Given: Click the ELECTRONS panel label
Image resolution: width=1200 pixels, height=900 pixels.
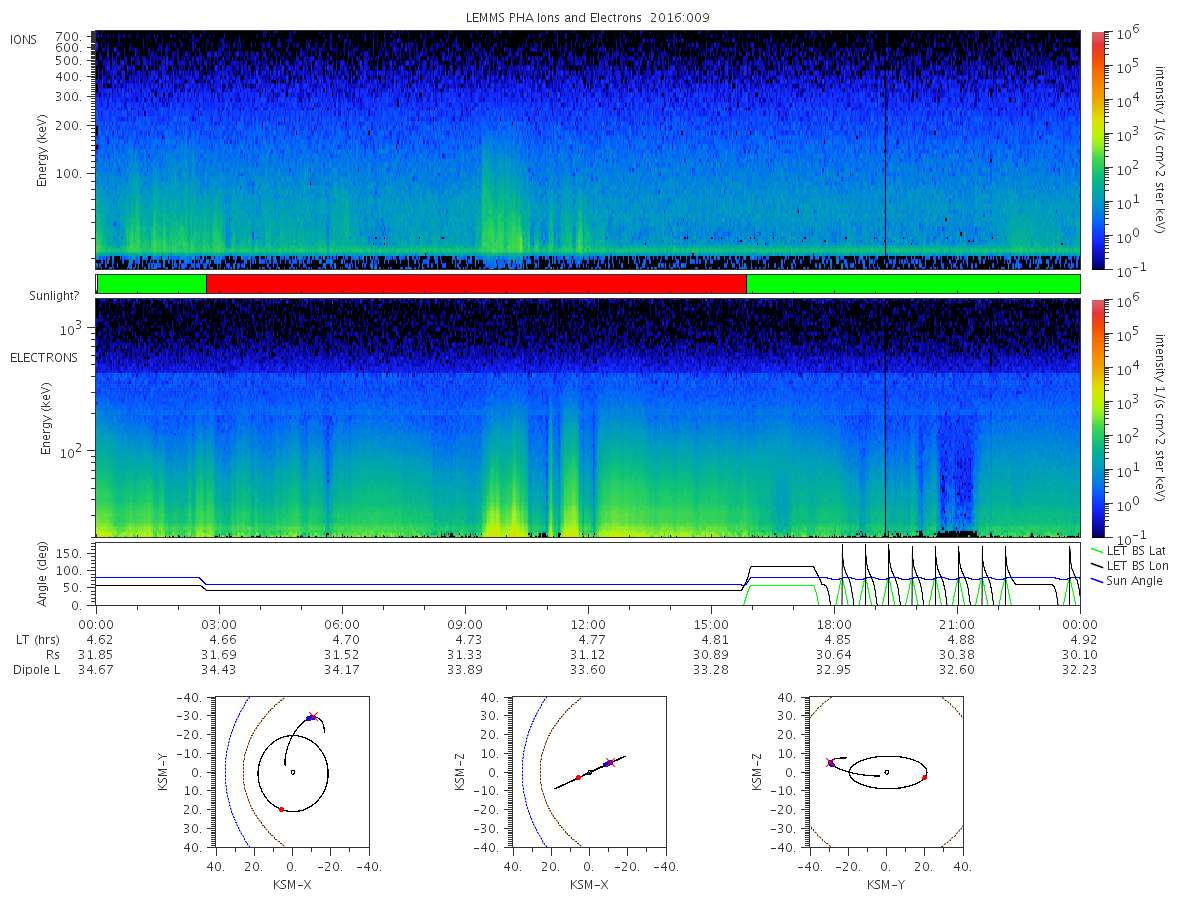Looking at the screenshot, I should (43, 357).
